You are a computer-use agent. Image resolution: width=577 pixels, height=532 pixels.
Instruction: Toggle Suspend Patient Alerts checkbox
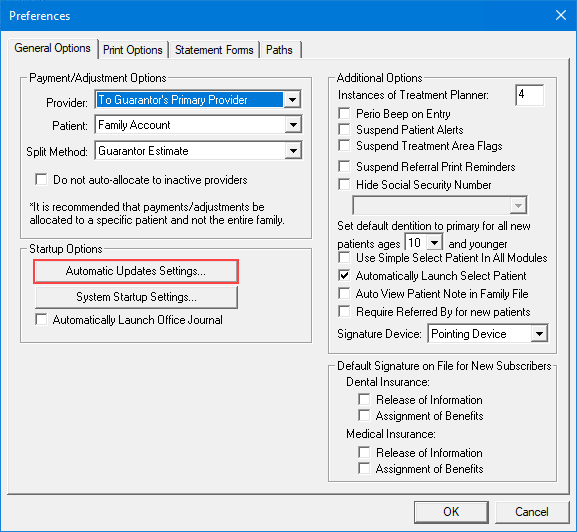[x=344, y=130]
